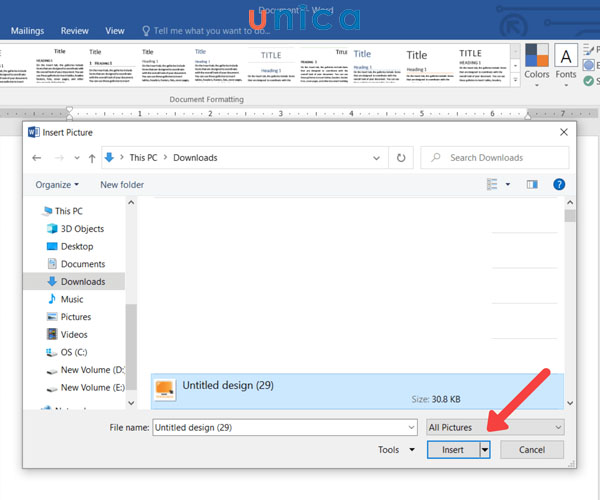
Task: Toggle the preview pane icon
Action: pos(532,184)
